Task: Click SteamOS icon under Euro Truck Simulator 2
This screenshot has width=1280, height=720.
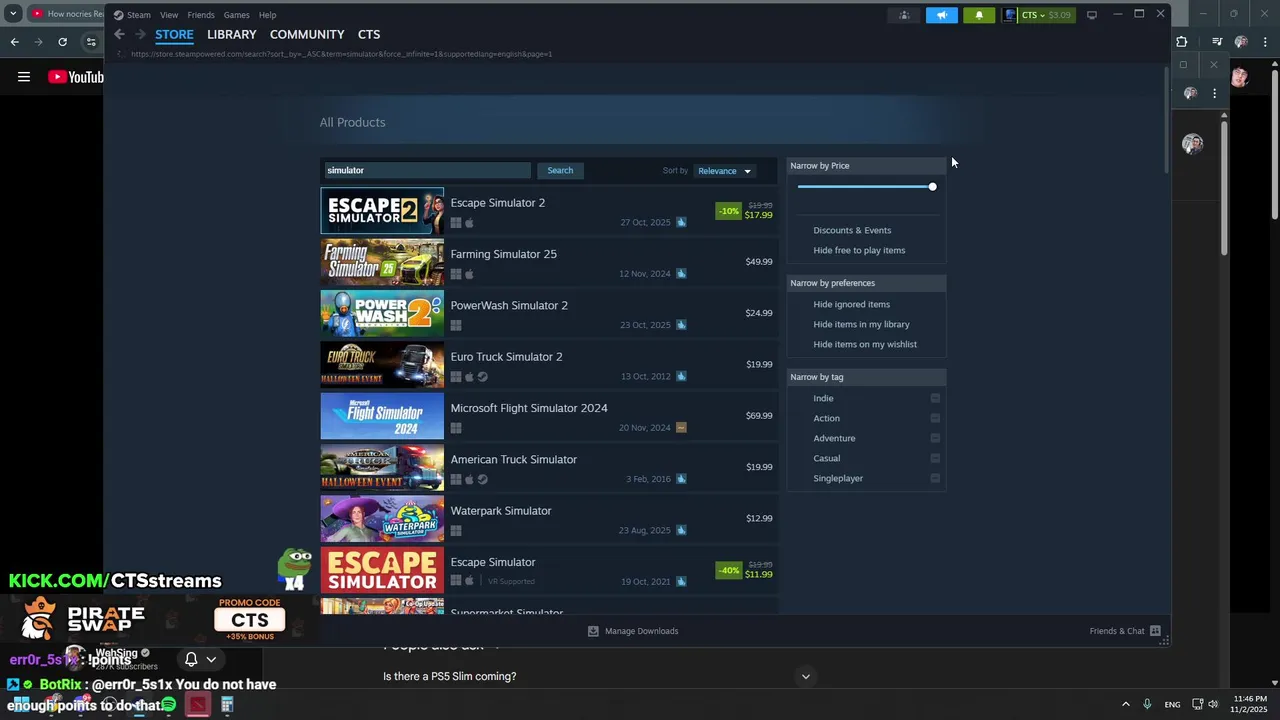Action: [x=483, y=377]
